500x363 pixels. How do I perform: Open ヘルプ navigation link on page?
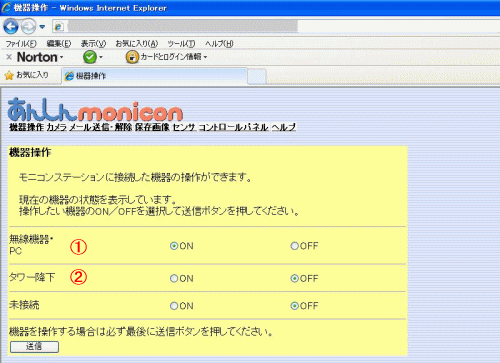click(x=284, y=127)
